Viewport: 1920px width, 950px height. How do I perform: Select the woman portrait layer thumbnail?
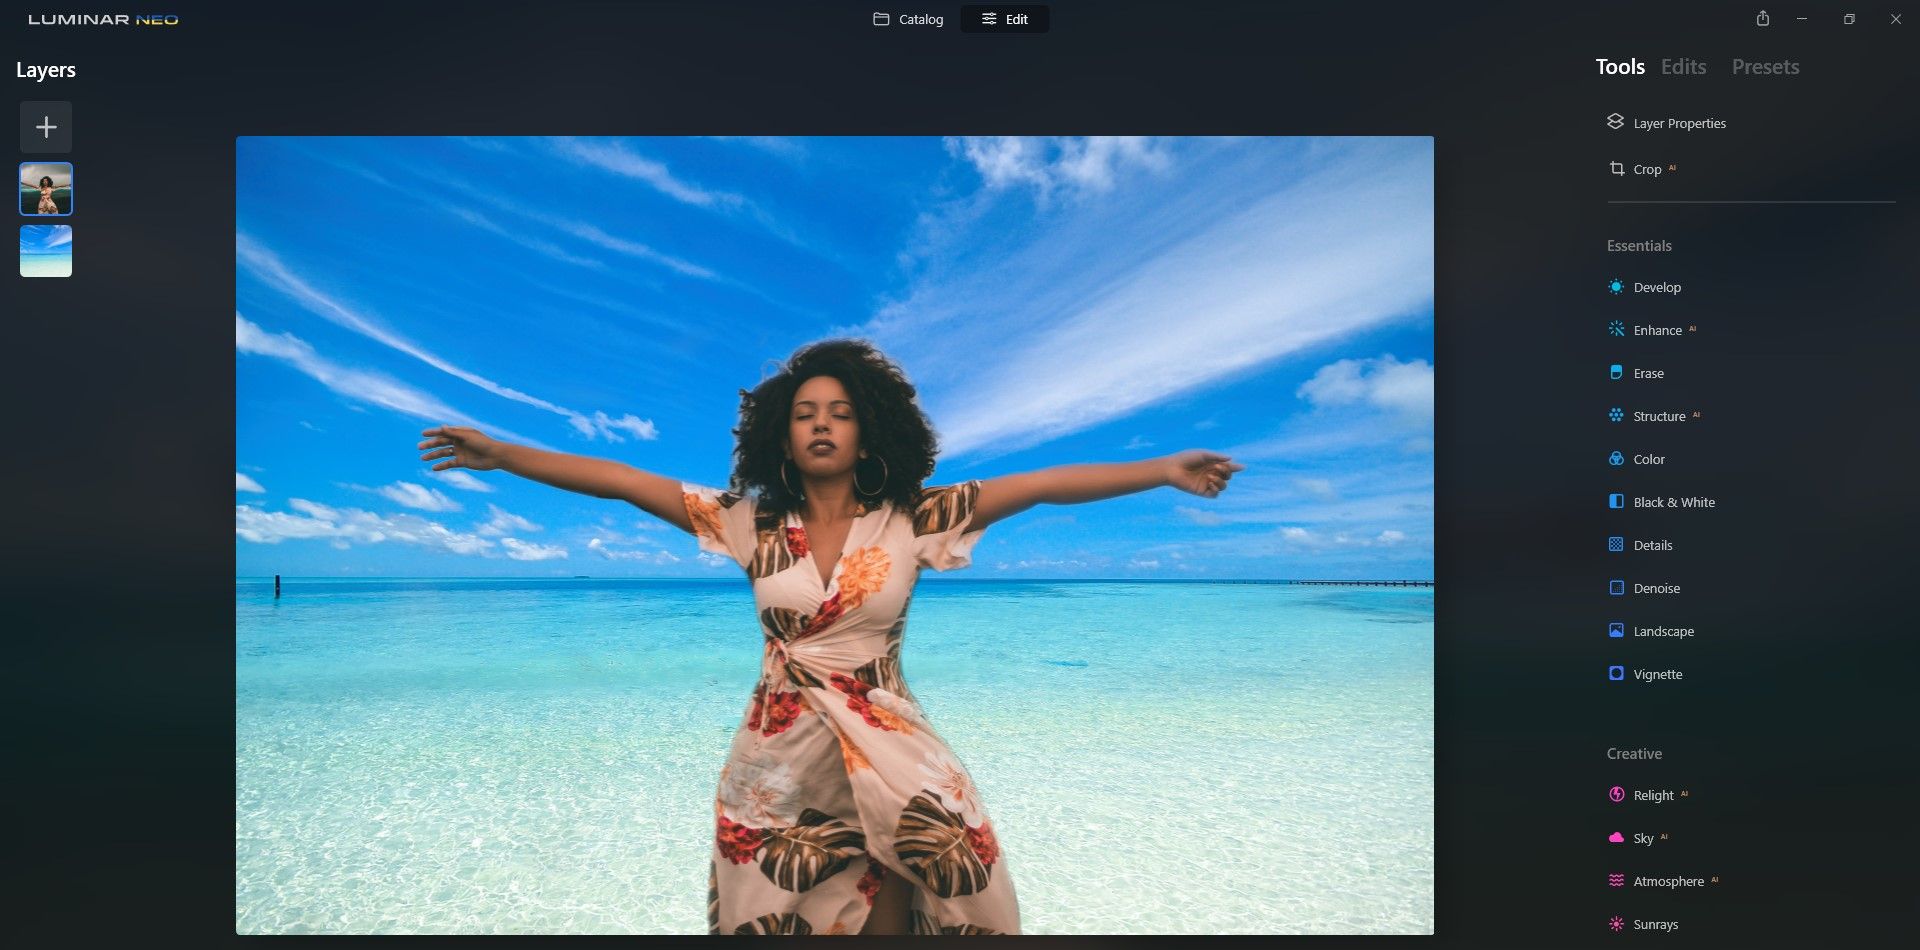(46, 189)
